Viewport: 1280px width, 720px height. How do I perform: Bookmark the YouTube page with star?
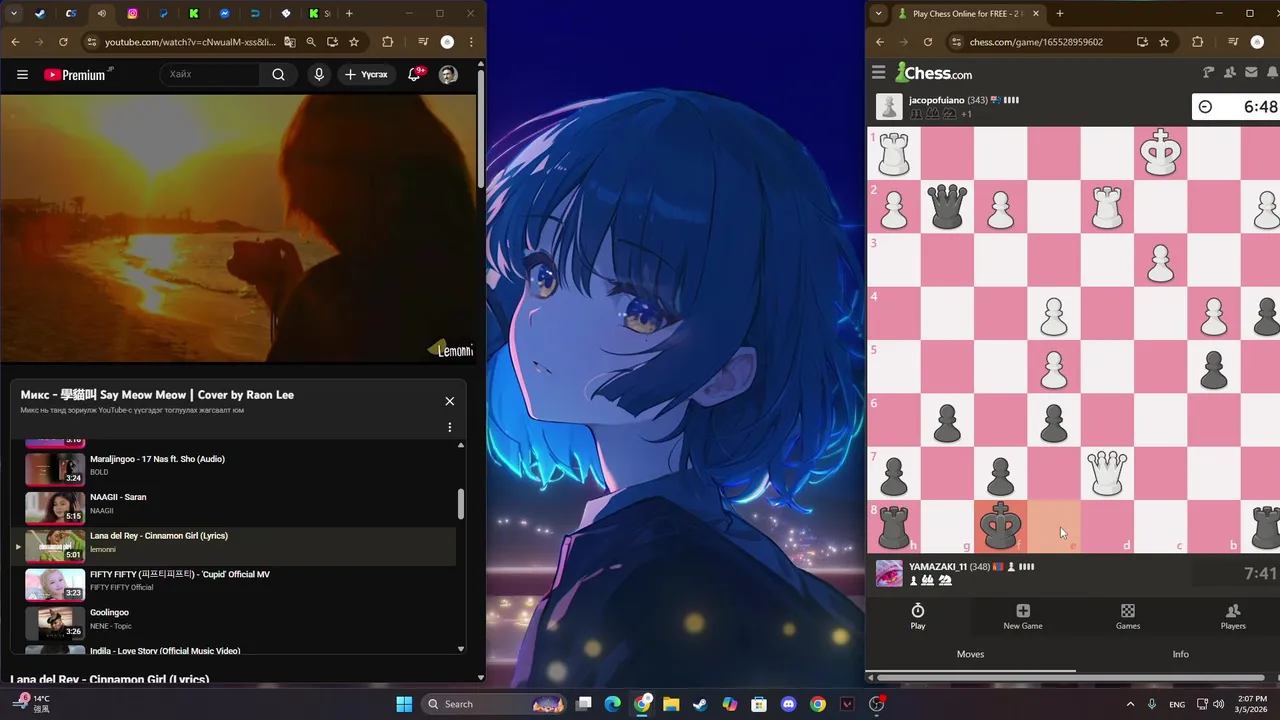tap(354, 42)
